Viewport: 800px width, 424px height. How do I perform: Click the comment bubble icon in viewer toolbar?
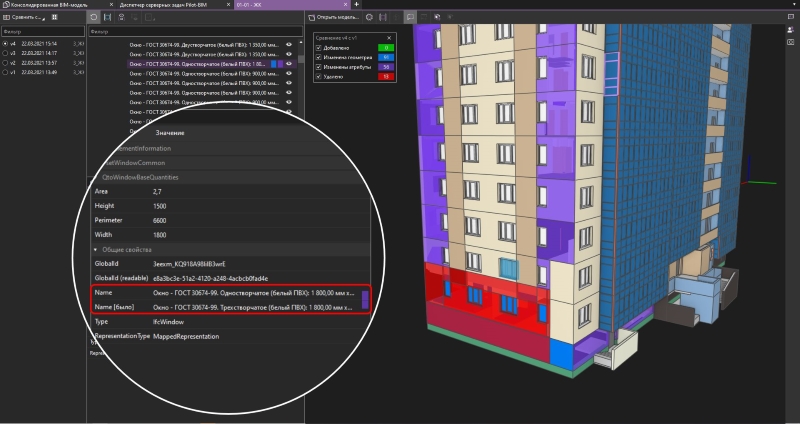click(x=410, y=17)
